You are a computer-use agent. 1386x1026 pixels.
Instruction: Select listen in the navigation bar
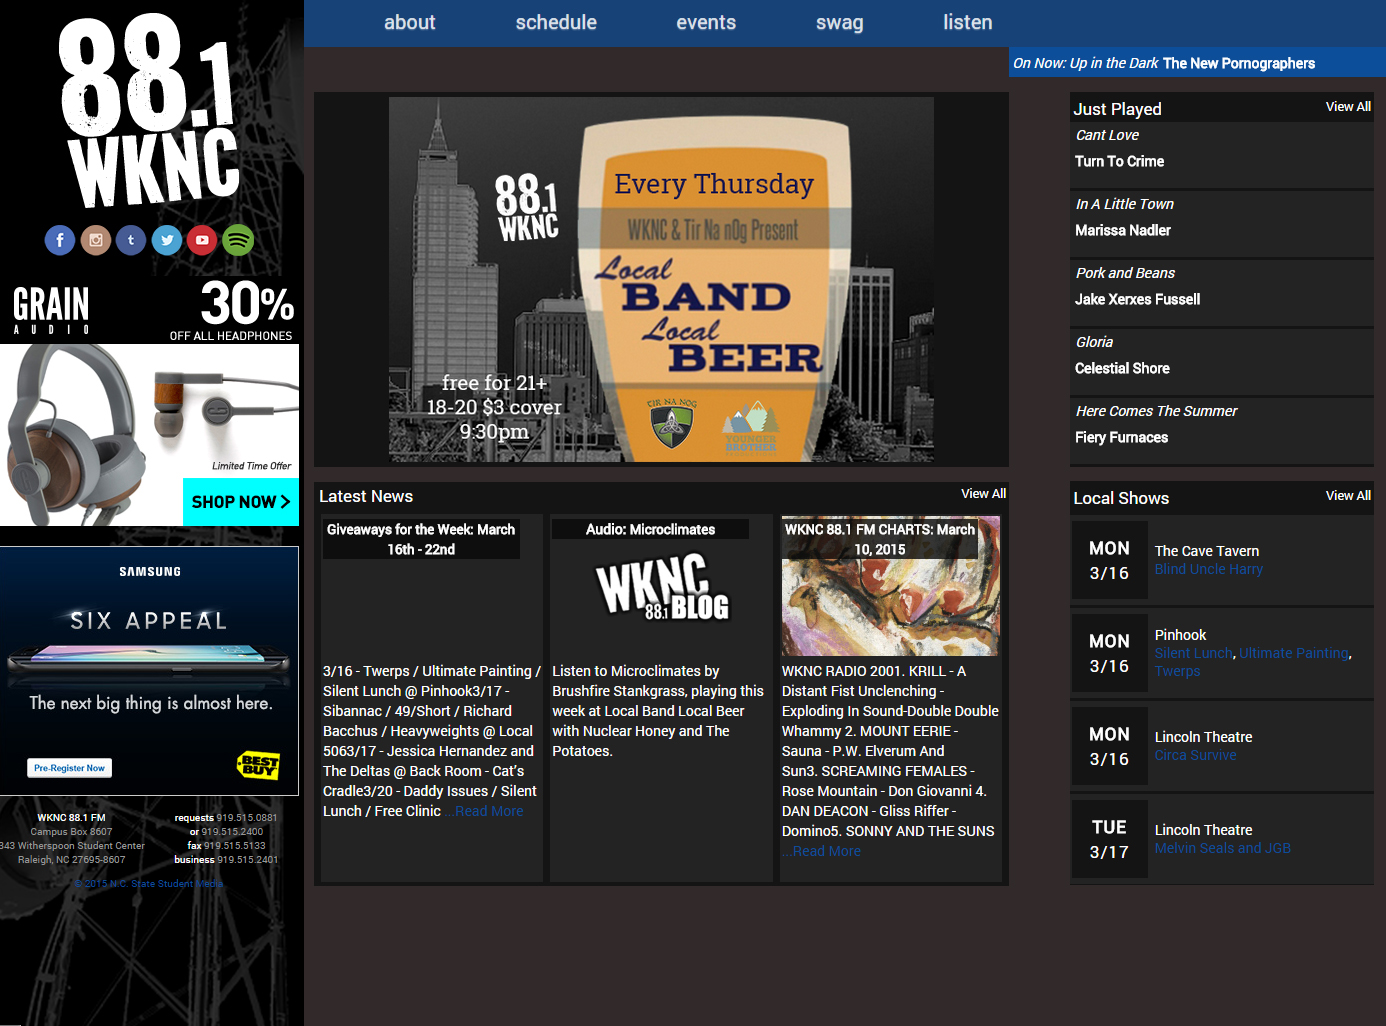968,22
